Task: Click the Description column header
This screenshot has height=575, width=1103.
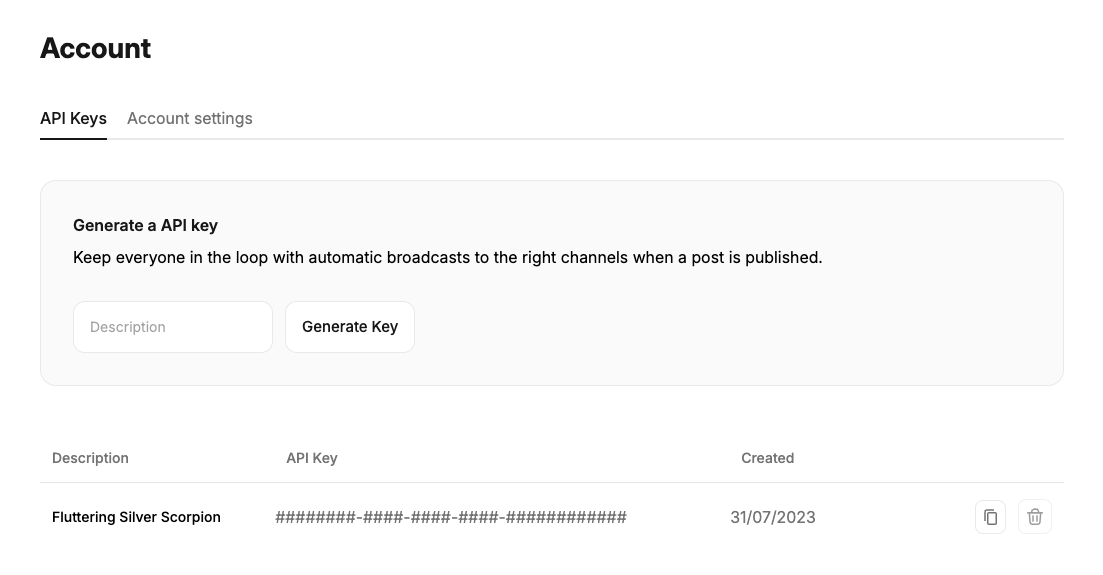Action: point(90,458)
